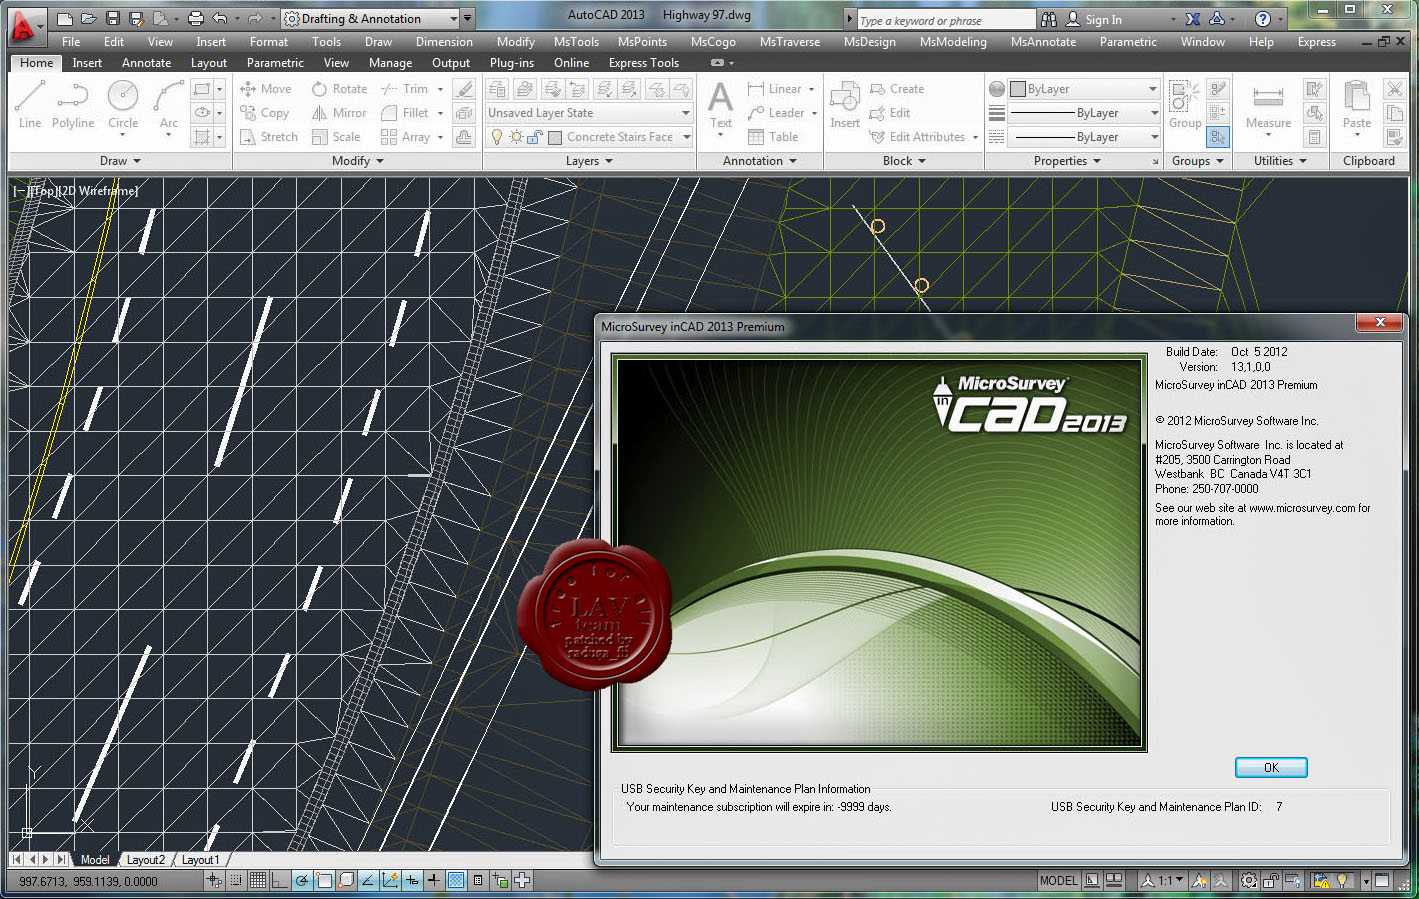
Task: Click the Autodesk Exchange X icon
Action: click(1192, 19)
